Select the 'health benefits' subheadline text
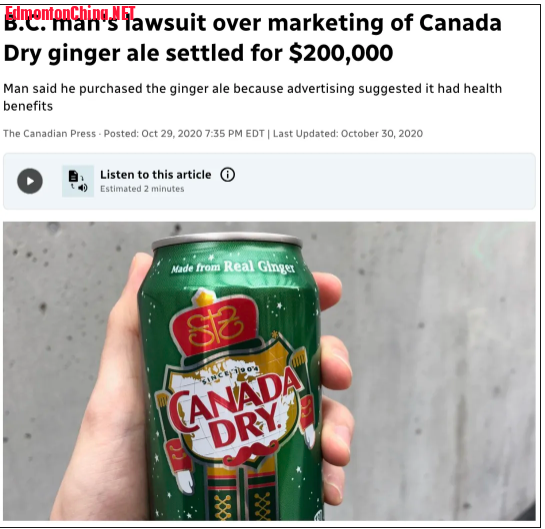 pos(253,97)
